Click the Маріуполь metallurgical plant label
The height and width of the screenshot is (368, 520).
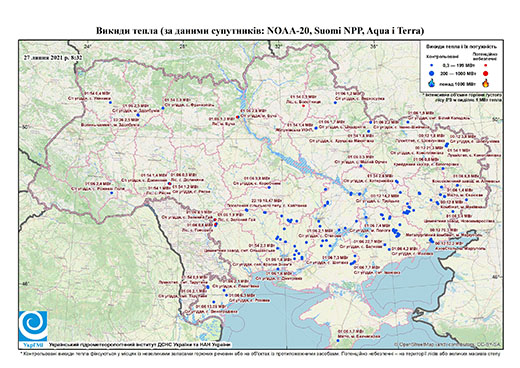[x=443, y=235]
